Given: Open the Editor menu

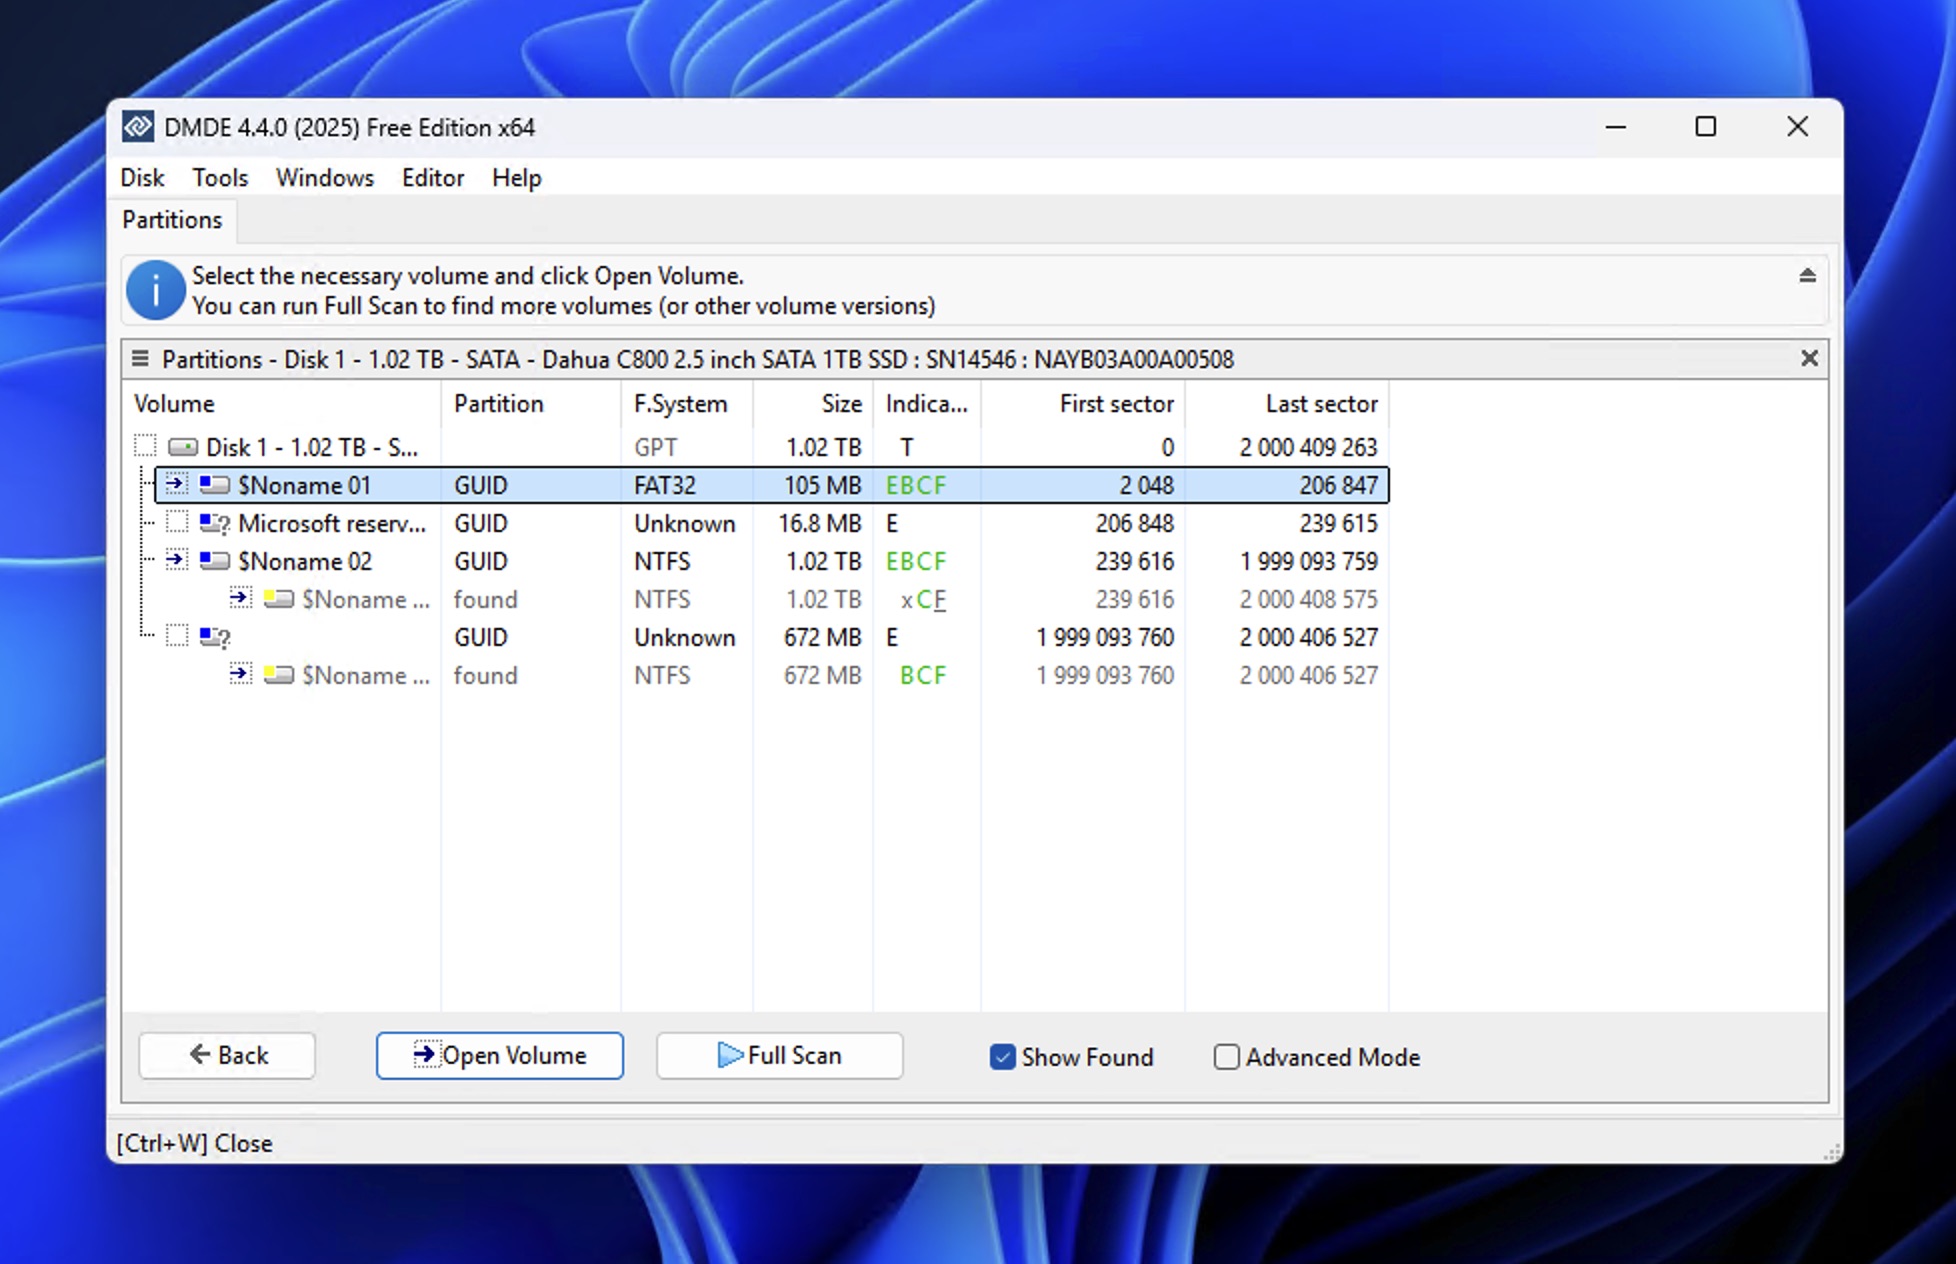Looking at the screenshot, I should tap(433, 177).
